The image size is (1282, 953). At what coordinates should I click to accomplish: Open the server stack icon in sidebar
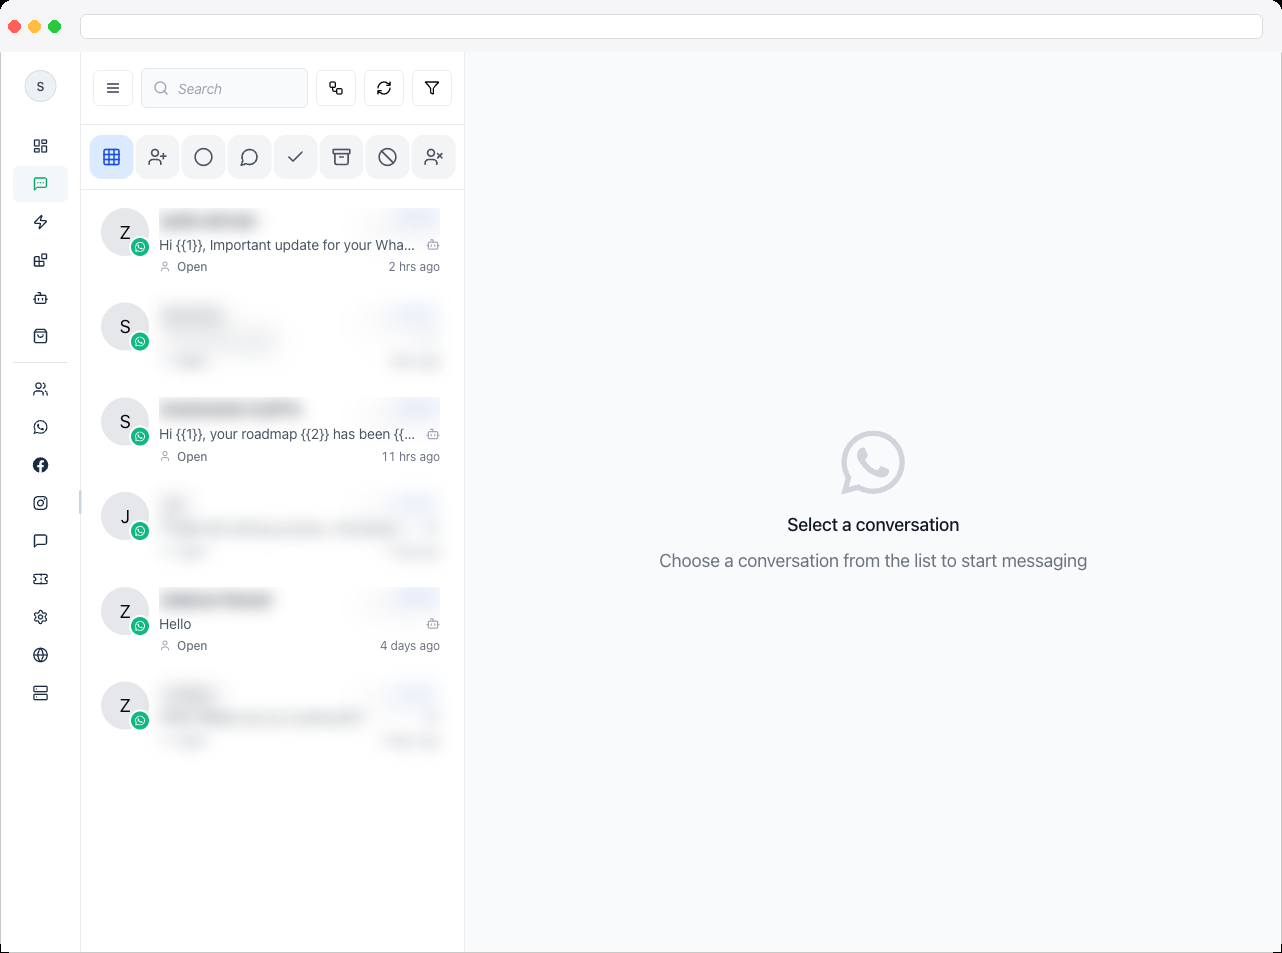click(40, 693)
